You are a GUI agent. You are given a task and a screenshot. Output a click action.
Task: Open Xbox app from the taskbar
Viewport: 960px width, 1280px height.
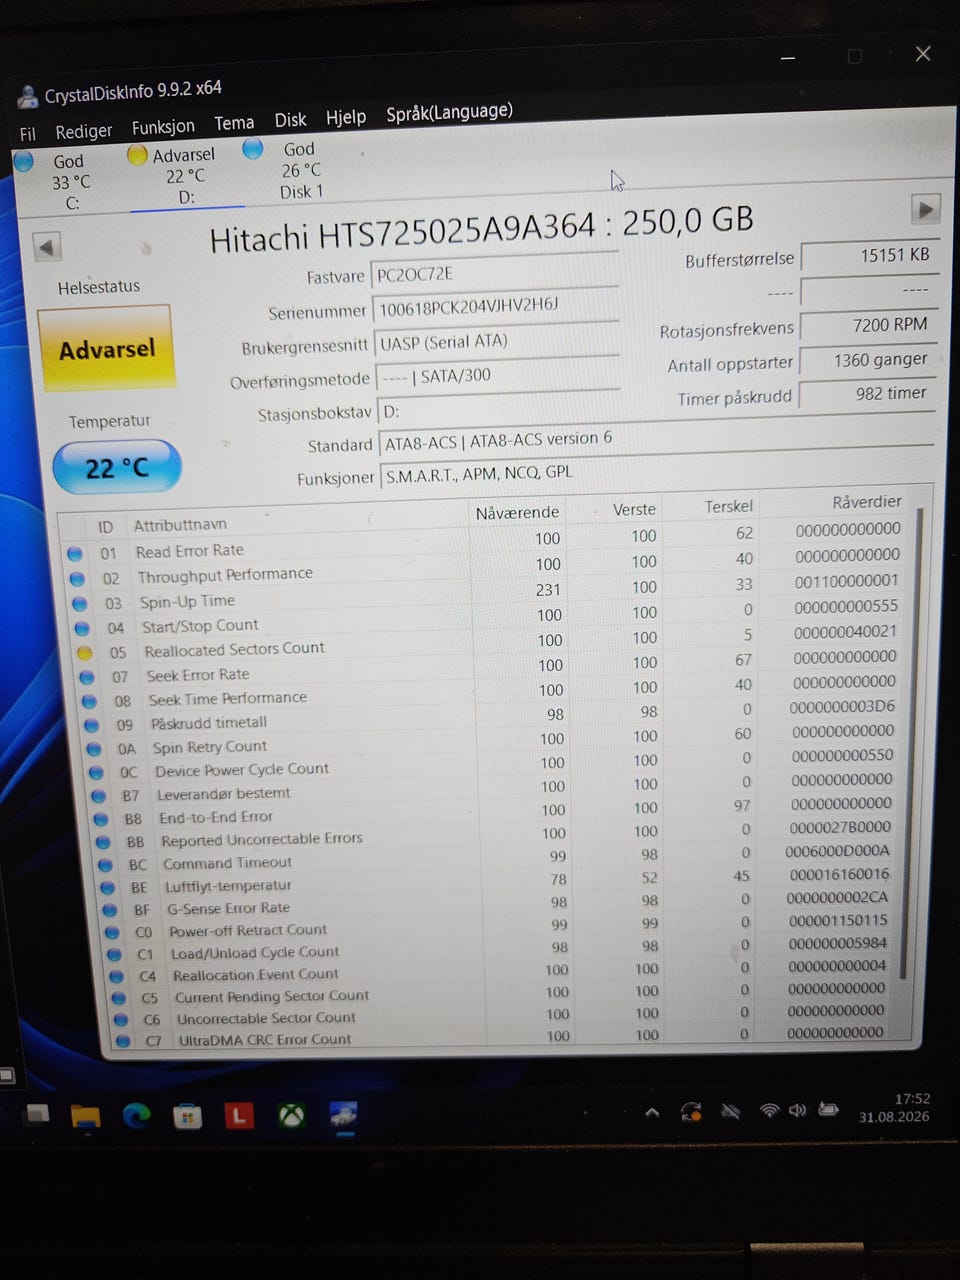click(291, 1115)
